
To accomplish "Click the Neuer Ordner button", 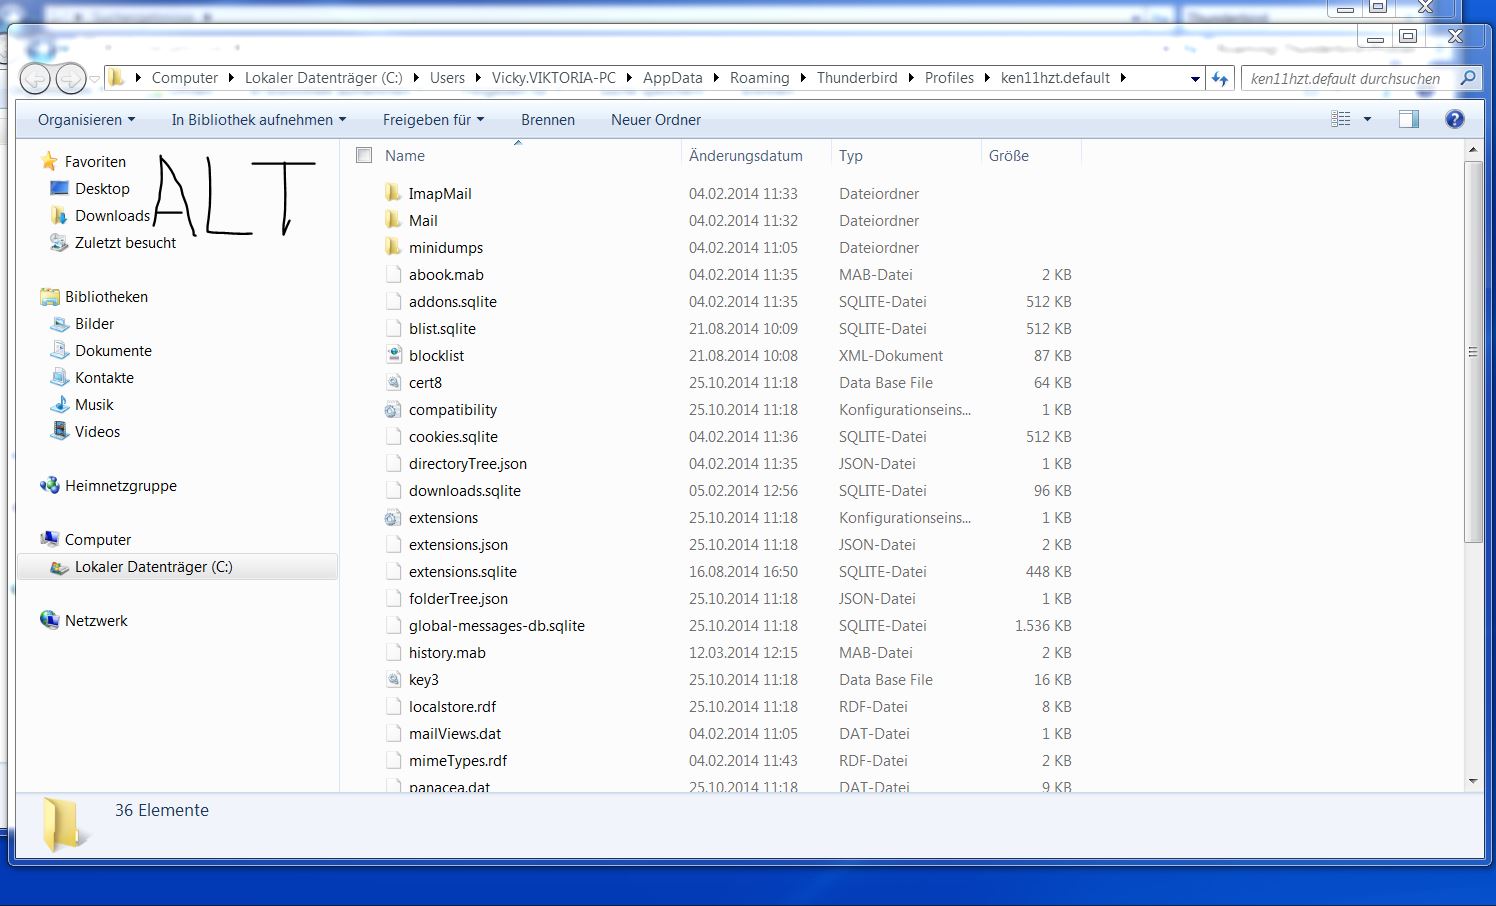I will pos(655,119).
